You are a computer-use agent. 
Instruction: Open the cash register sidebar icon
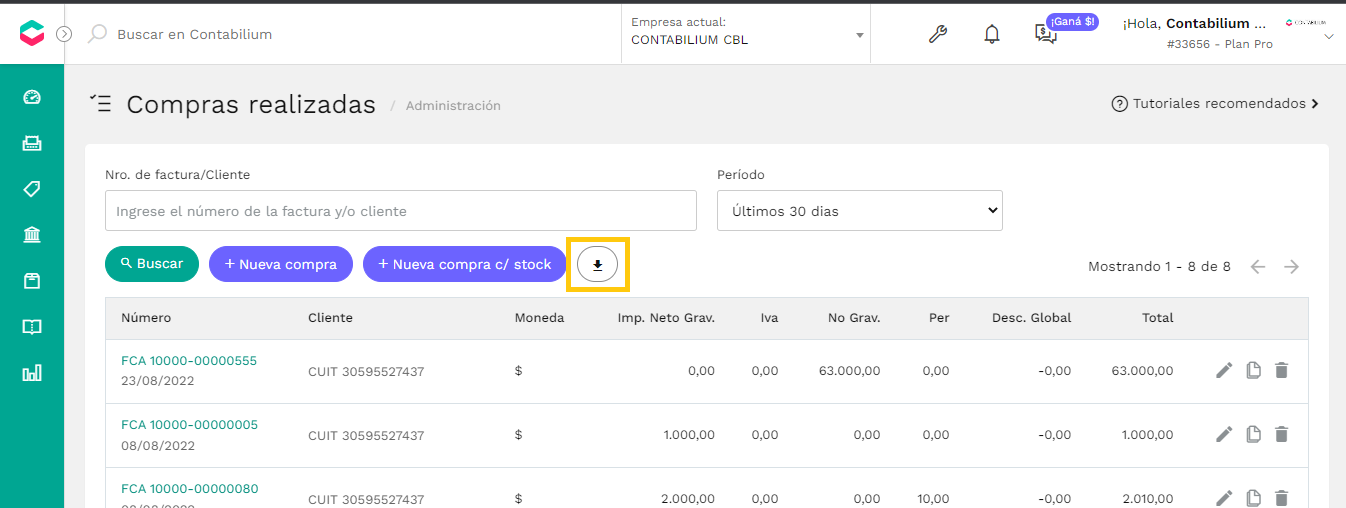(x=32, y=143)
